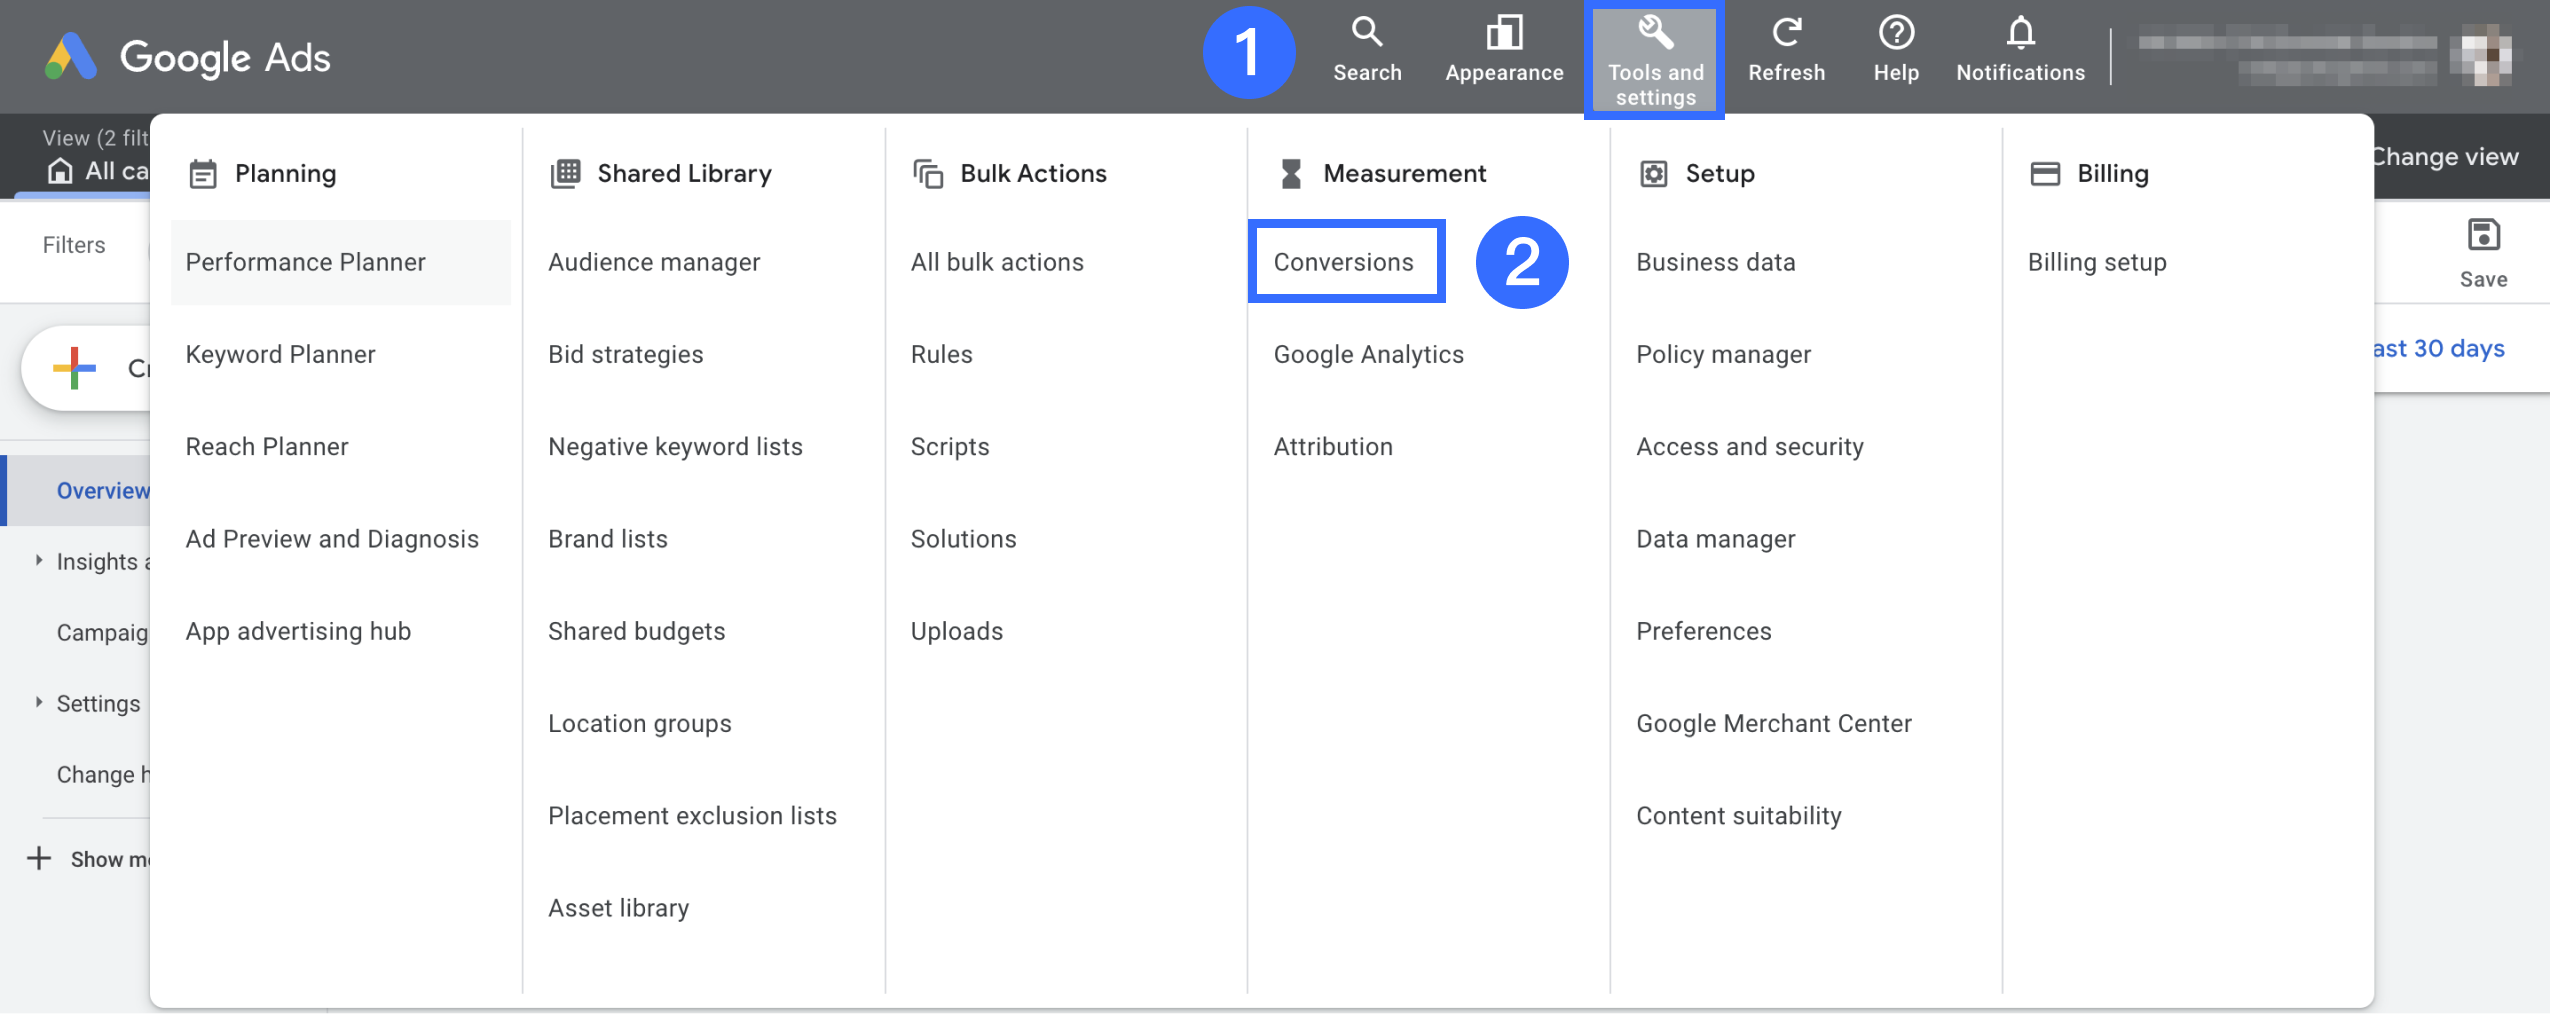
Task: Click the Save icon
Action: (2483, 235)
